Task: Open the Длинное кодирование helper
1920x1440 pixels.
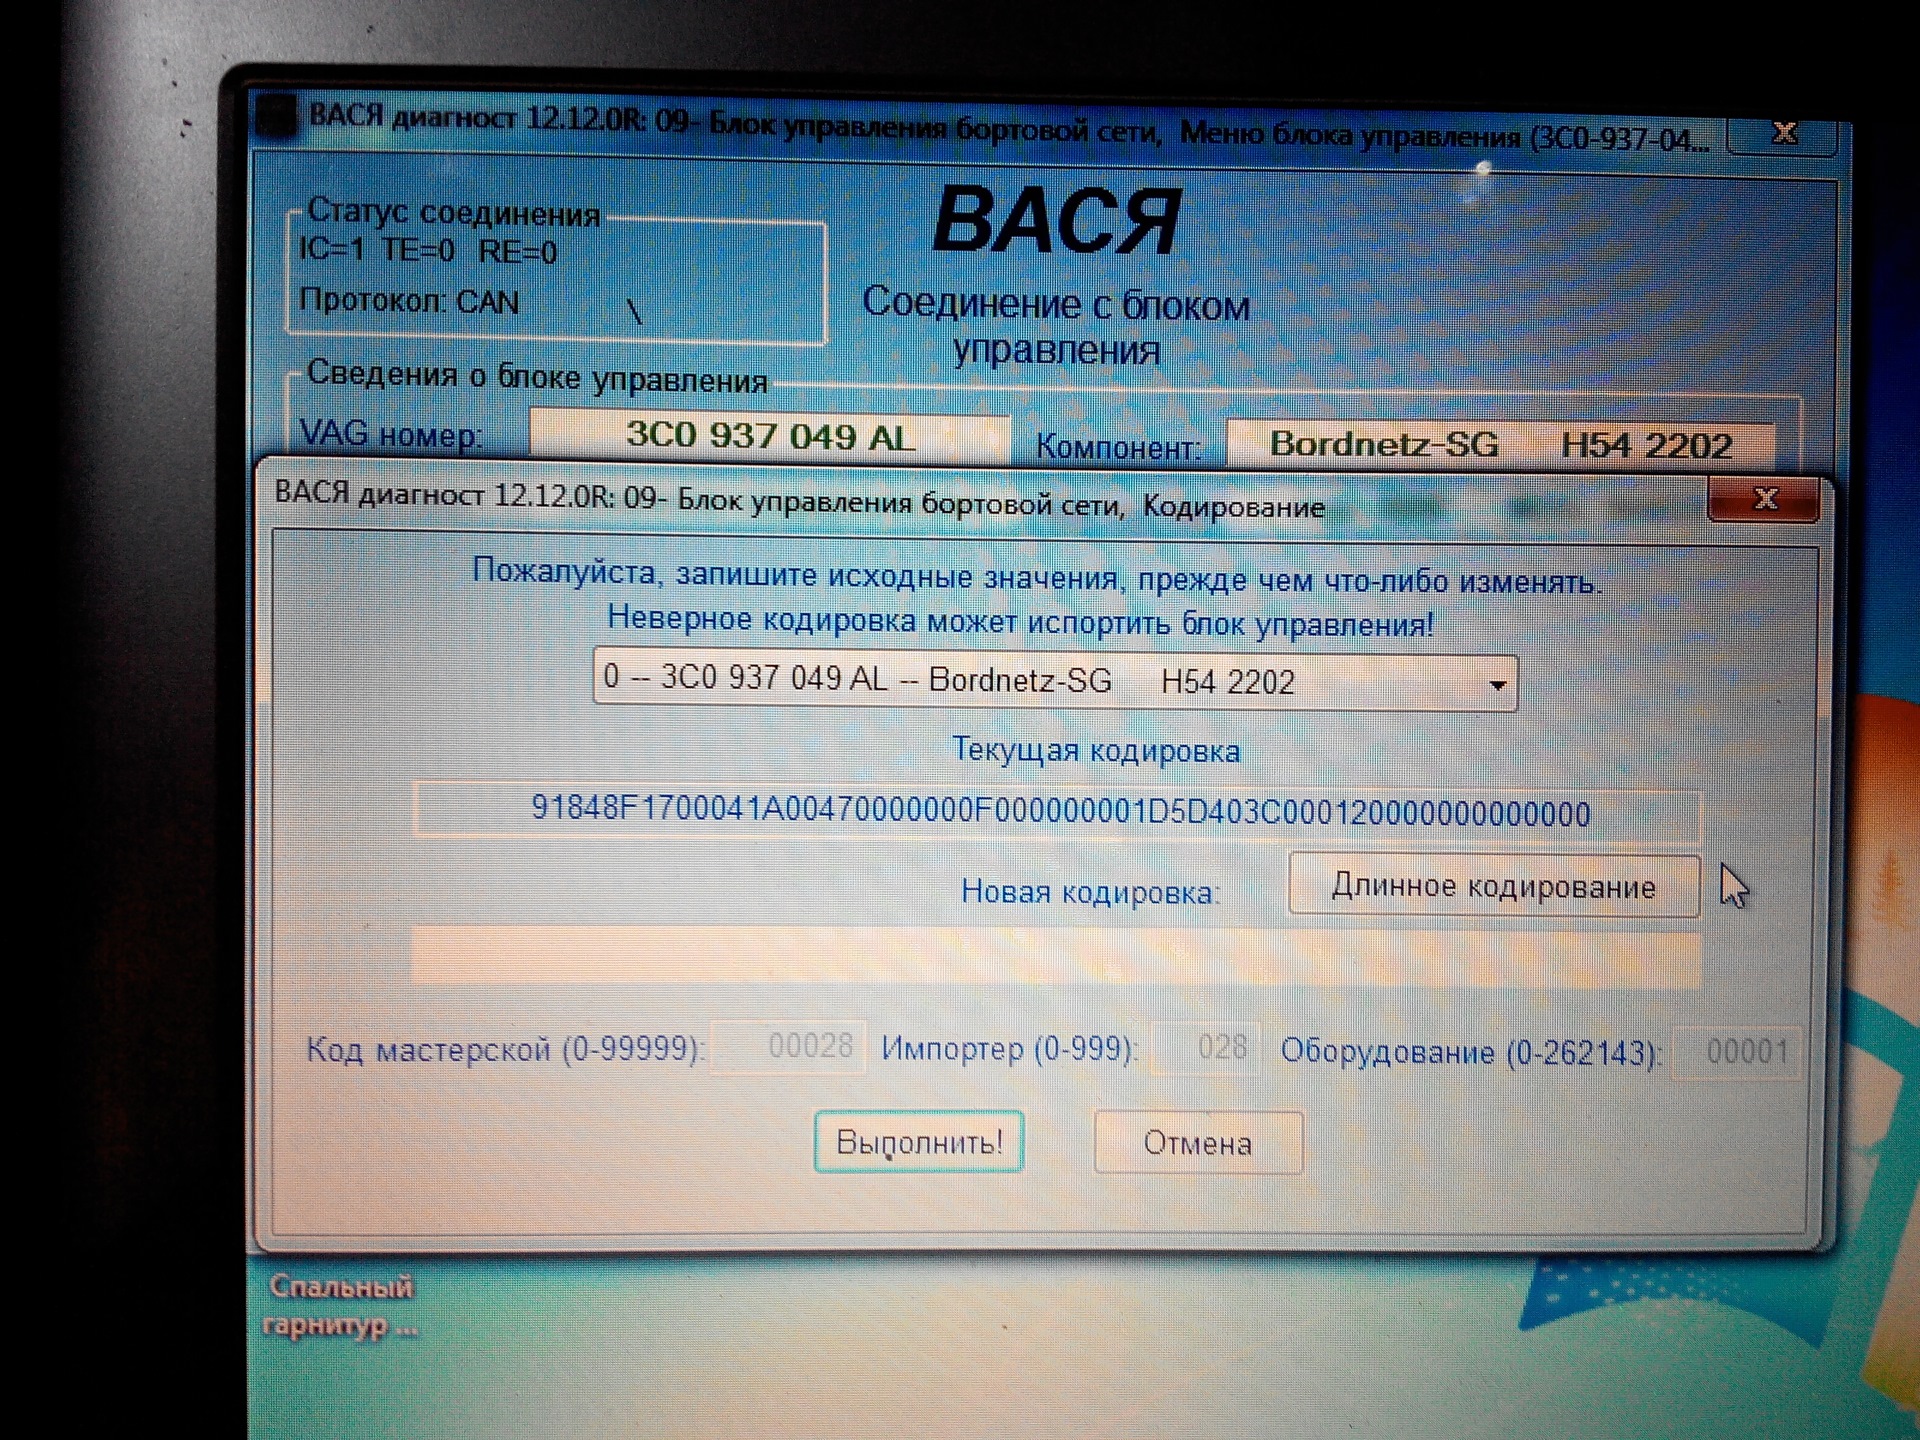Action: point(1494,885)
